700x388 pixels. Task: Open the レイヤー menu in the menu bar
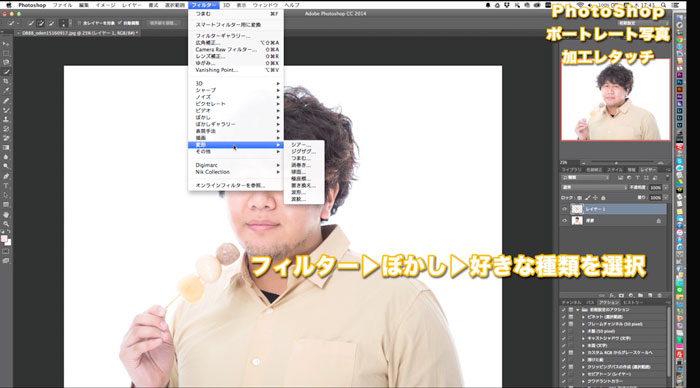(x=132, y=5)
